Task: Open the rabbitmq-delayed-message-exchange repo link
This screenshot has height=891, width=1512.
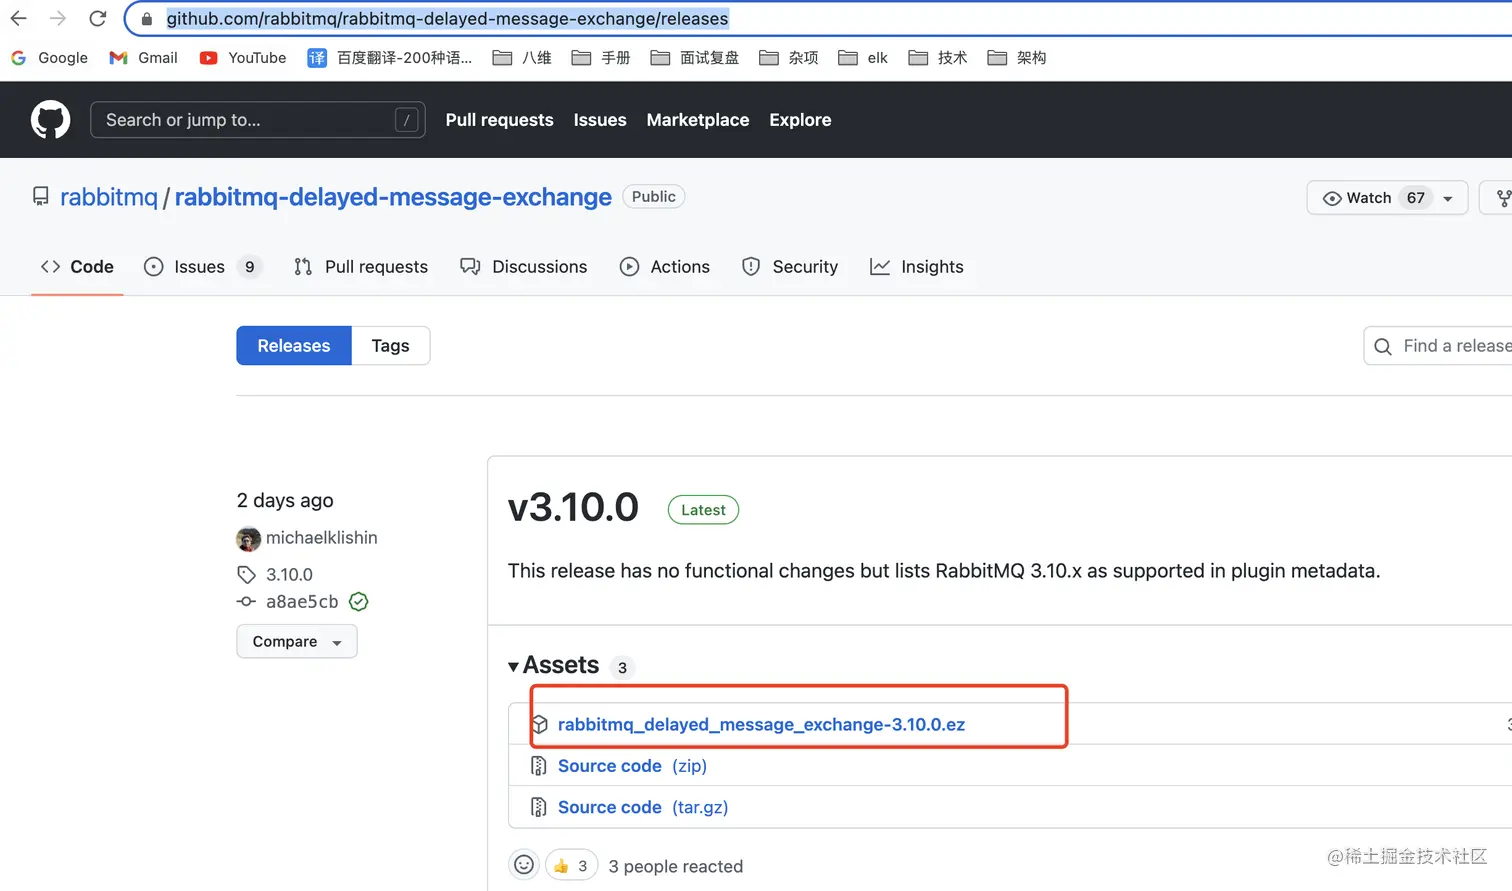Action: click(393, 197)
